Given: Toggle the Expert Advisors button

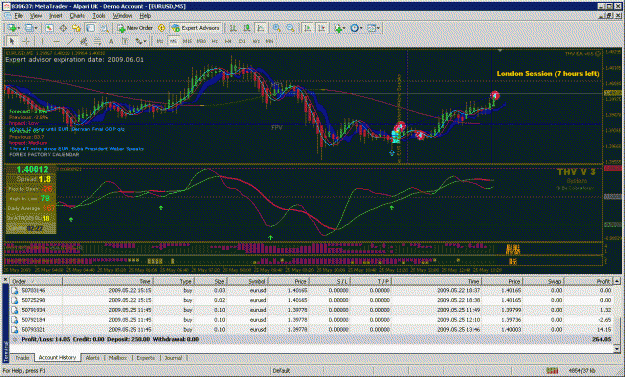Looking at the screenshot, I should (196, 28).
